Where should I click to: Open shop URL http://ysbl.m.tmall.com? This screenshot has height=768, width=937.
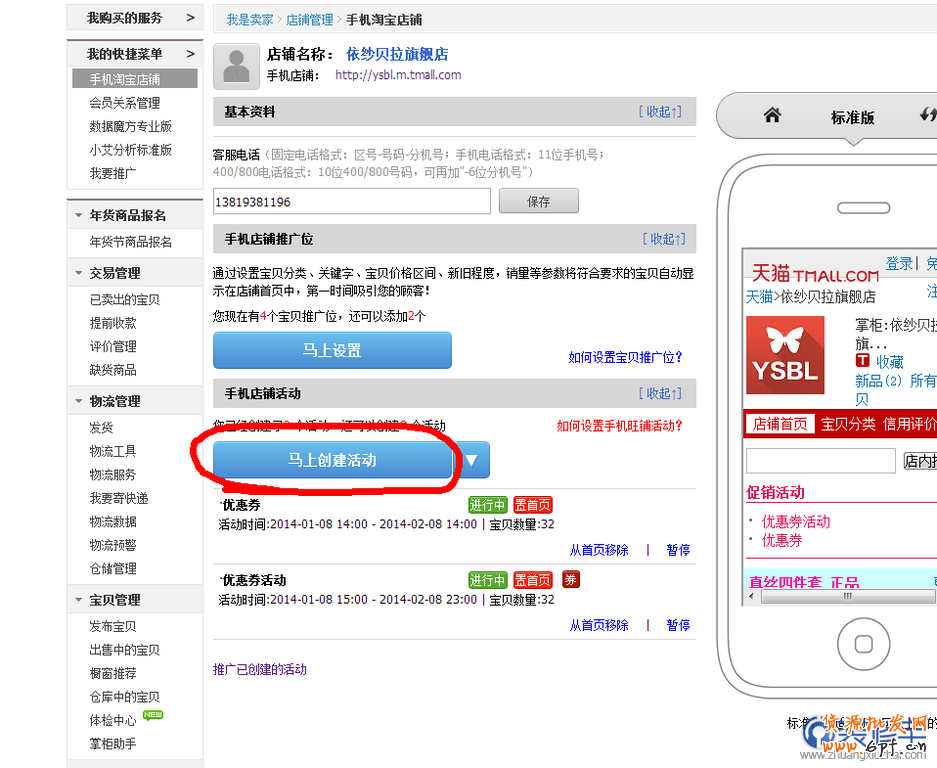(398, 75)
